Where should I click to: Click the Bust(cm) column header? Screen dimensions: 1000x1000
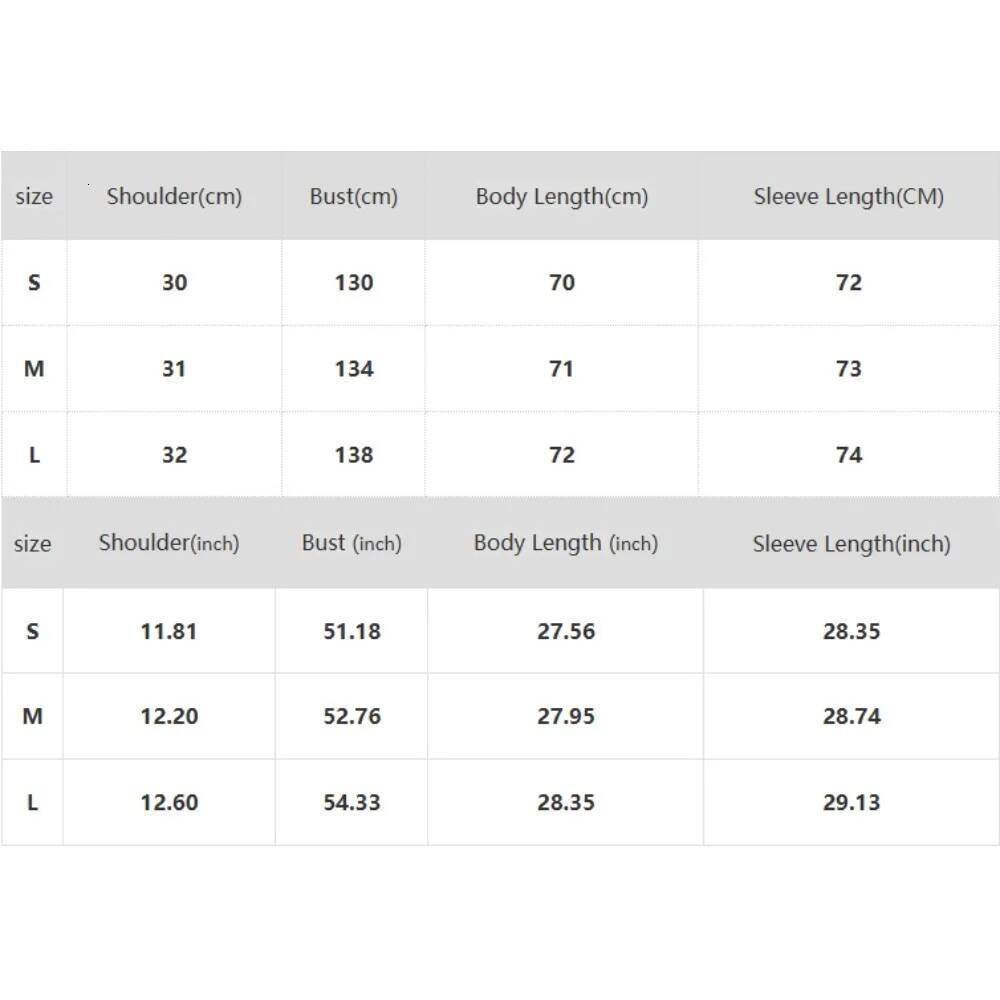point(353,196)
